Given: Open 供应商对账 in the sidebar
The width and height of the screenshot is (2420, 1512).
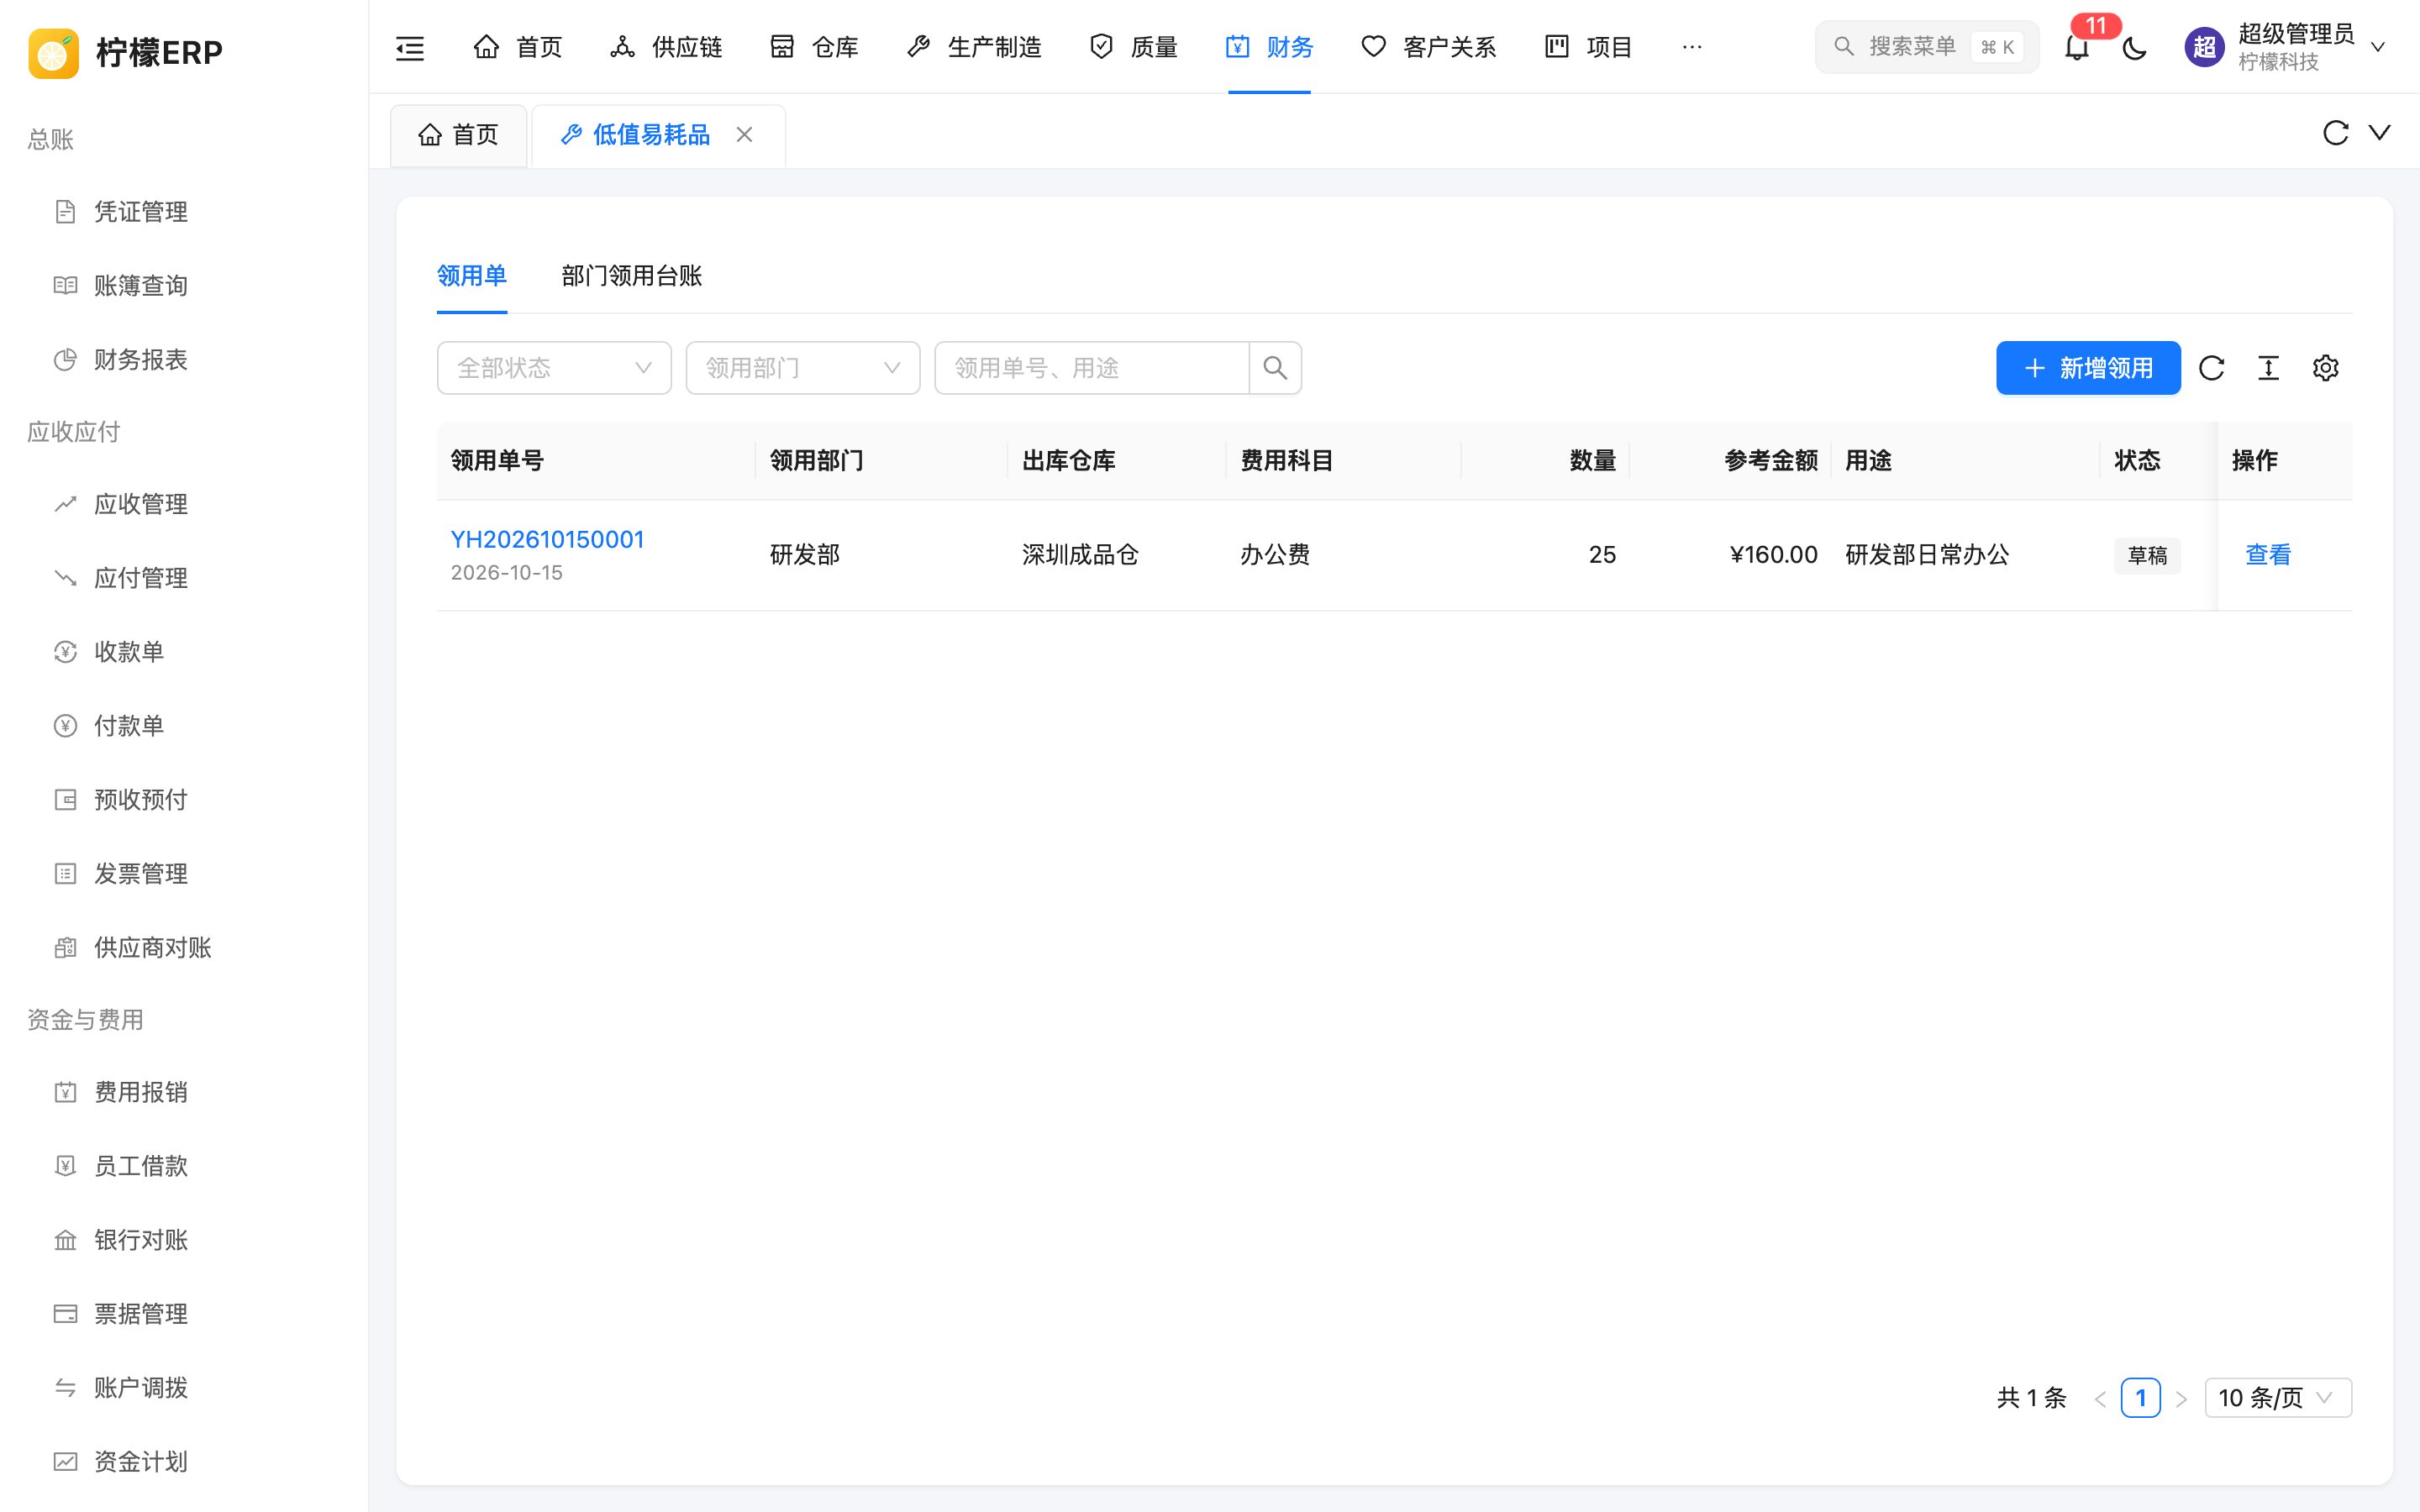Looking at the screenshot, I should 184,948.
